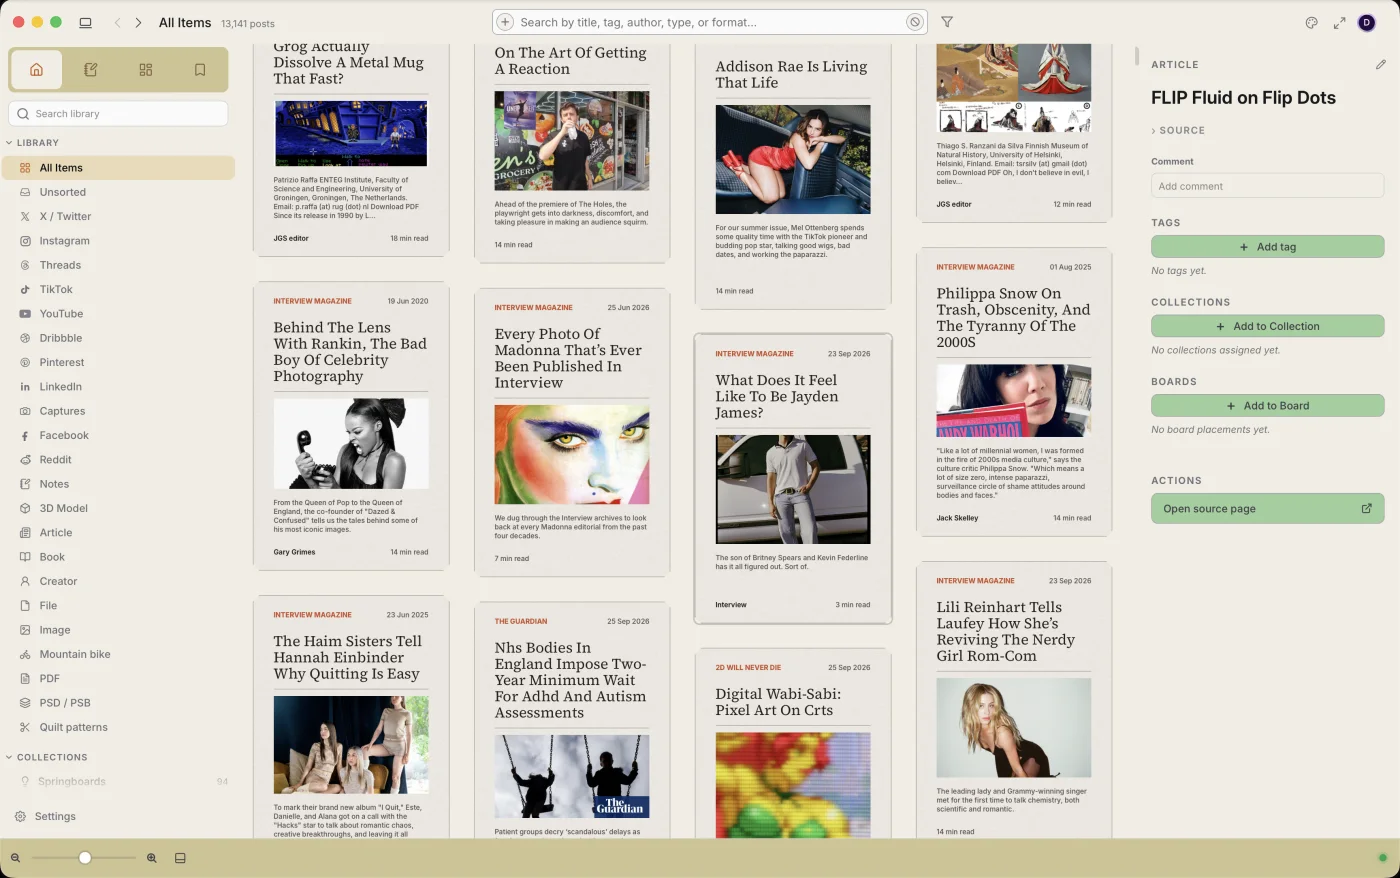Viewport: 1400px width, 878px height.
Task: Switch to the bookmarks tab
Action: (200, 70)
